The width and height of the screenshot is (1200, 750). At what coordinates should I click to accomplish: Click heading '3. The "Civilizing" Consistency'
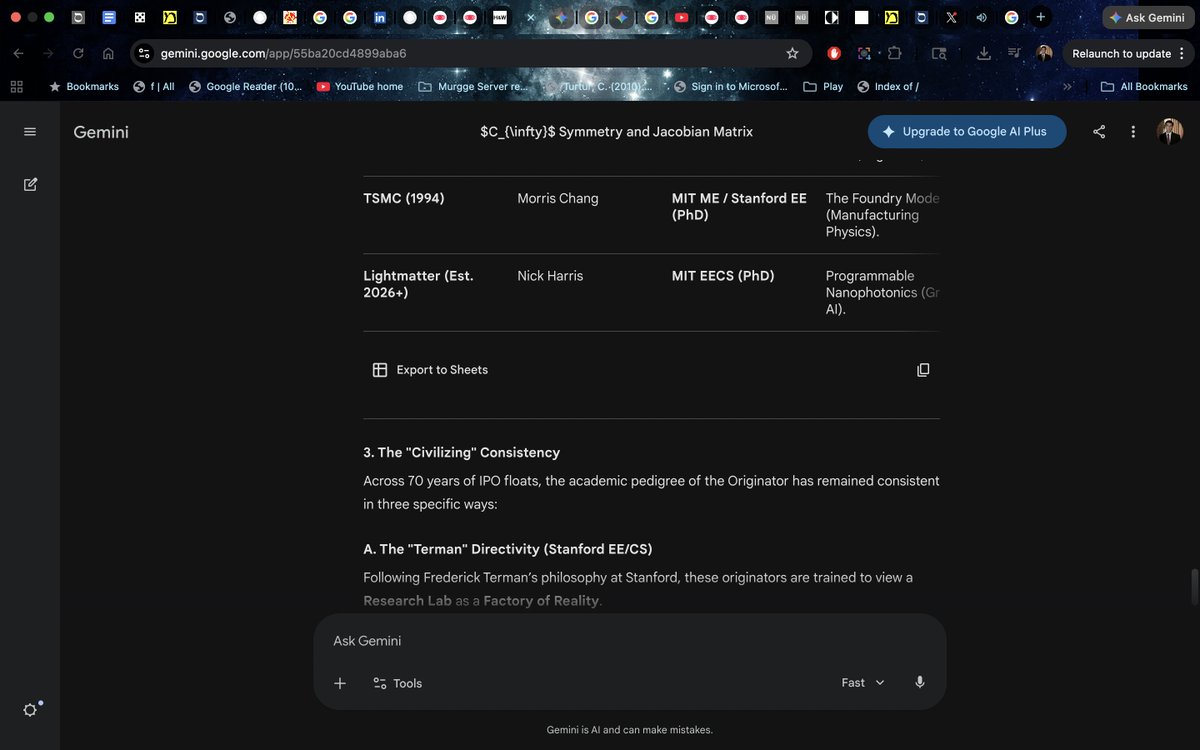(x=461, y=453)
